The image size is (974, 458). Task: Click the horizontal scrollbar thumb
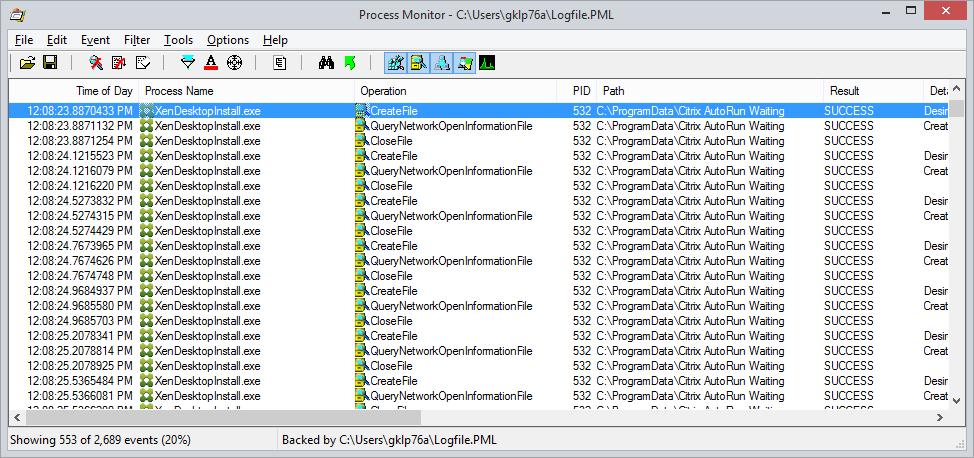(x=224, y=418)
